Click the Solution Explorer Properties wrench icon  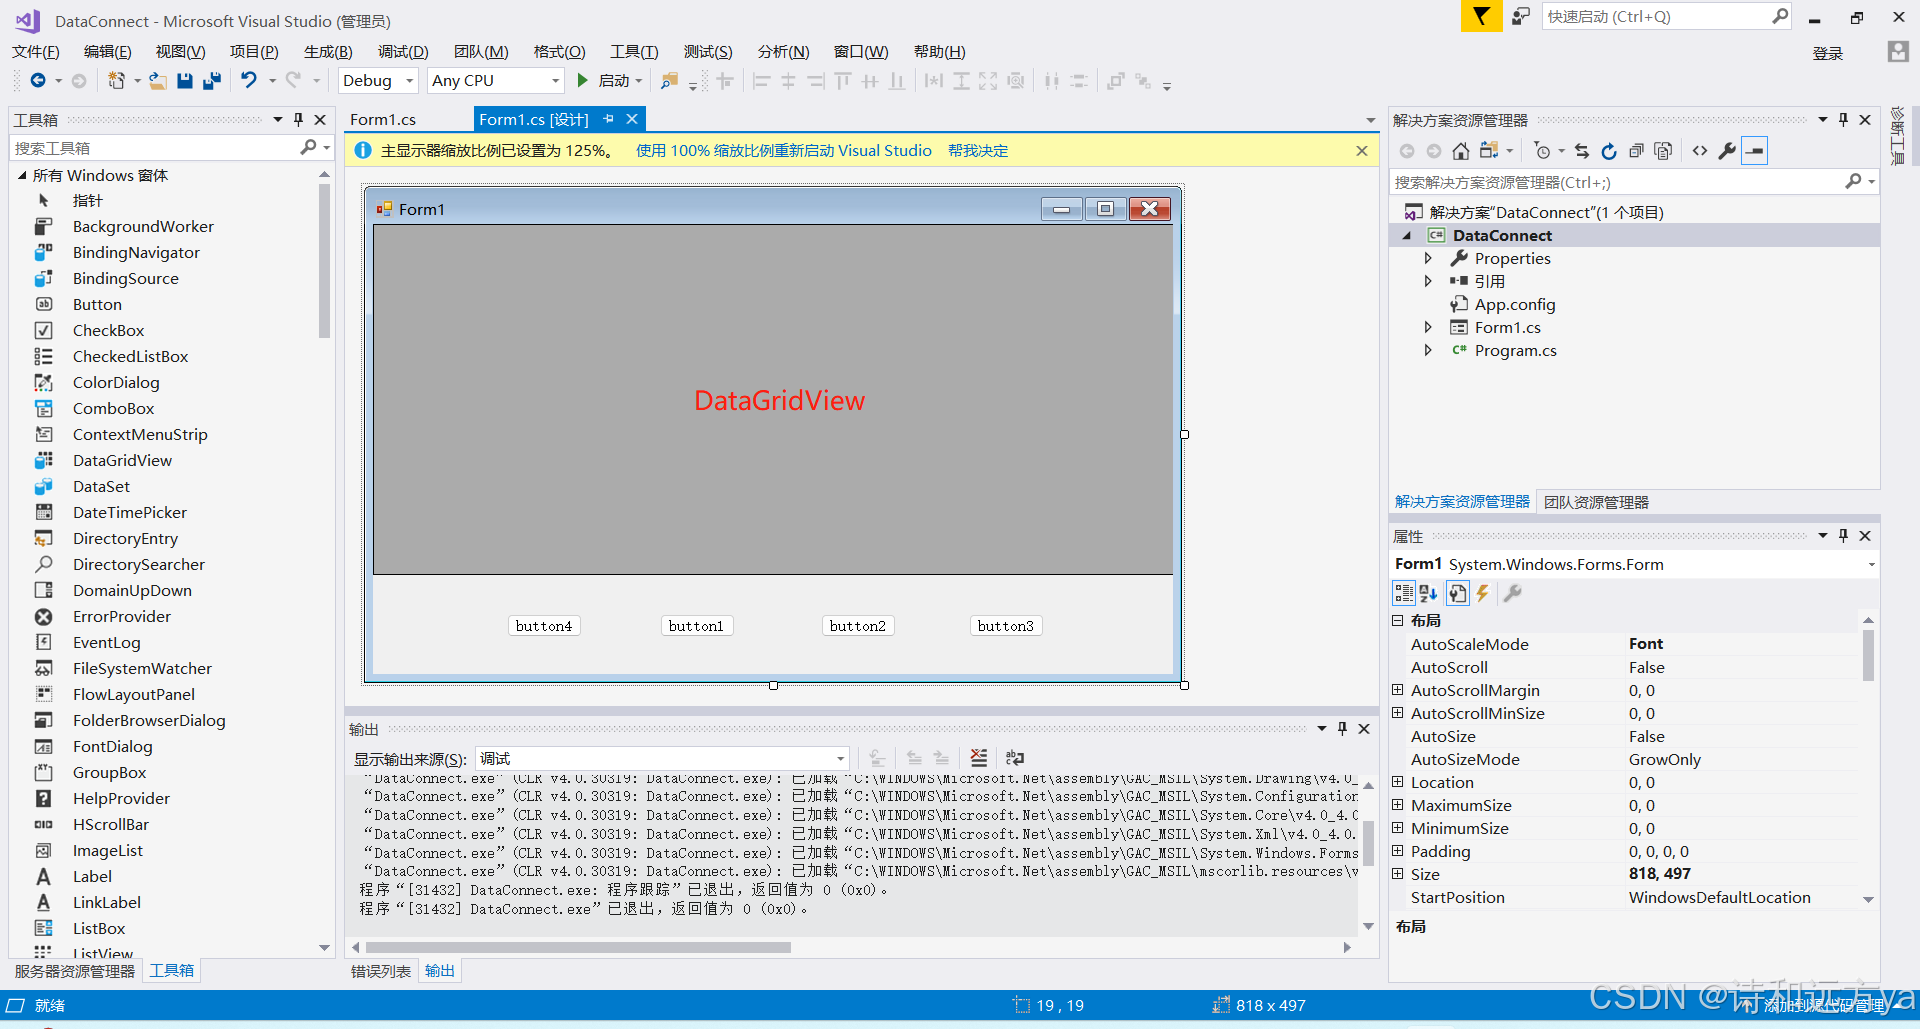(x=1727, y=151)
